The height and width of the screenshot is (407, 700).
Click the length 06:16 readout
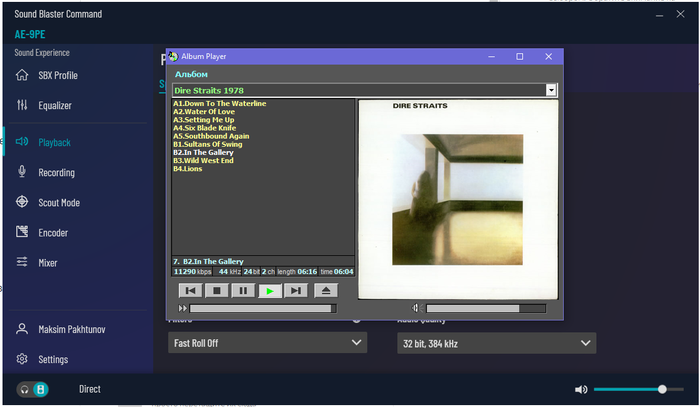tap(297, 271)
